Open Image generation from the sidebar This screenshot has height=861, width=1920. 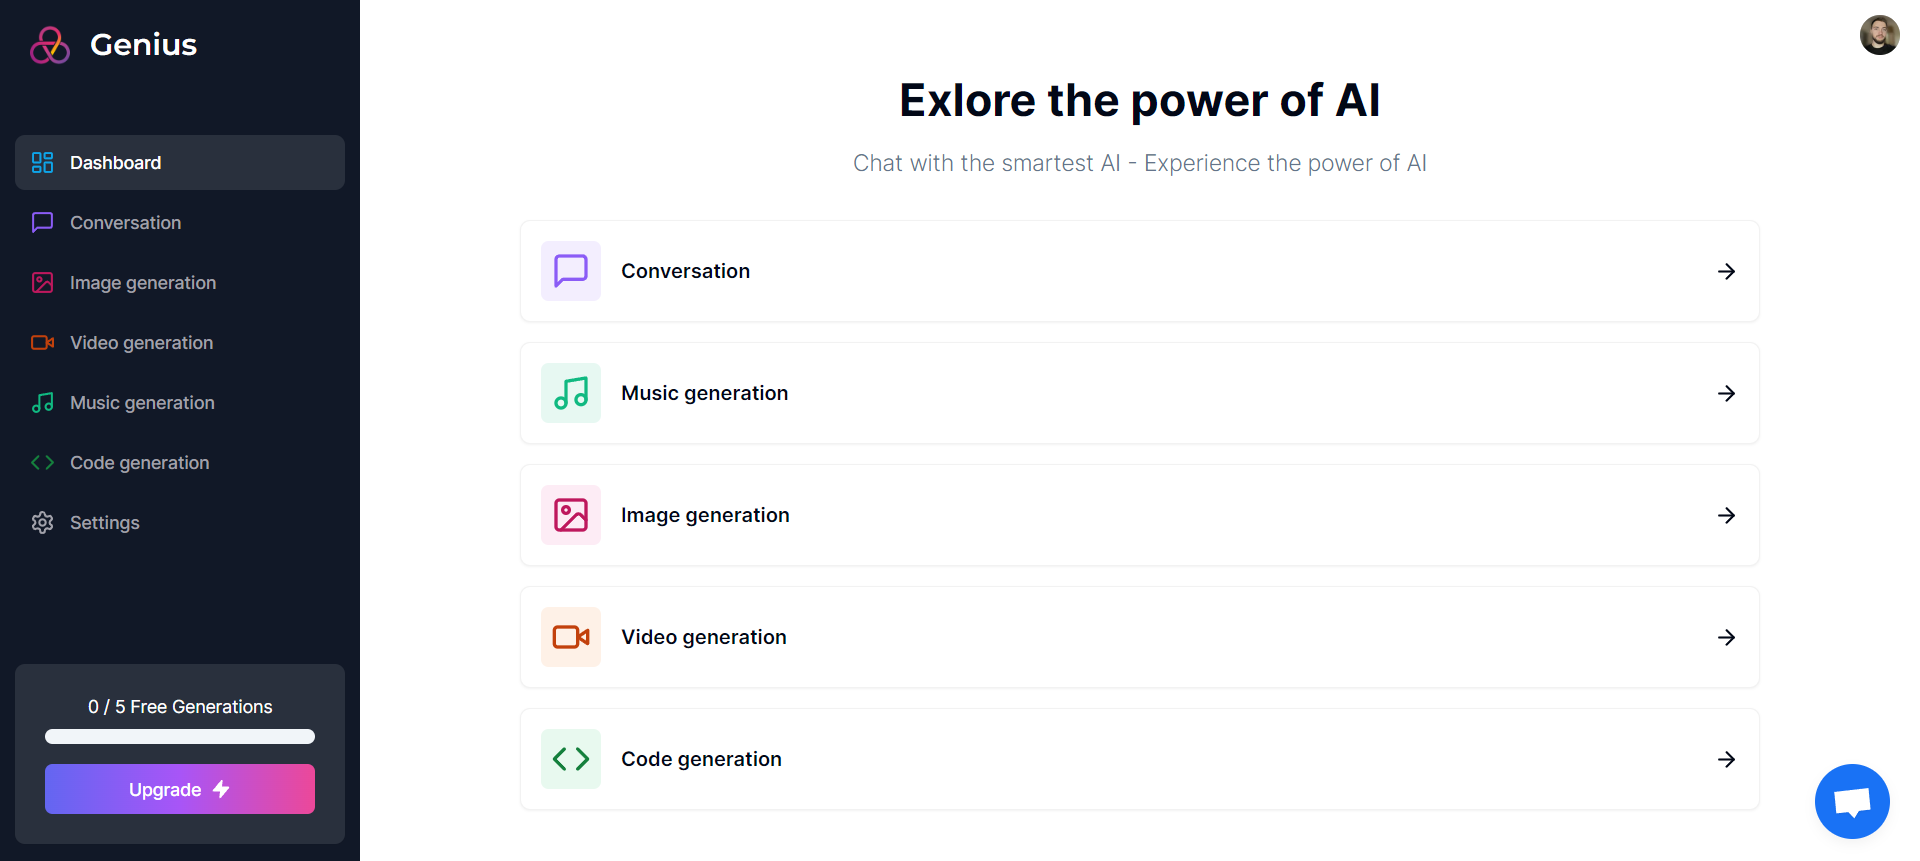[143, 283]
